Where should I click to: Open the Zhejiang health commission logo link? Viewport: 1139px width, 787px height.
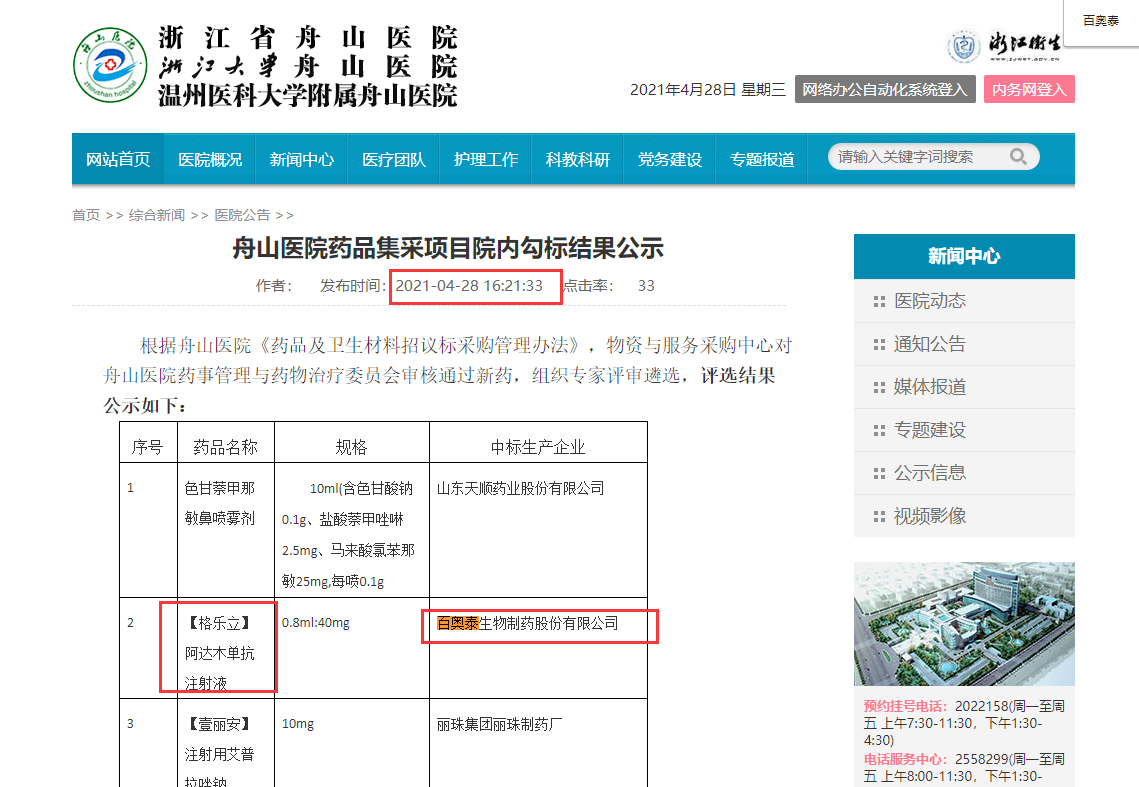pyautogui.click(x=1003, y=47)
